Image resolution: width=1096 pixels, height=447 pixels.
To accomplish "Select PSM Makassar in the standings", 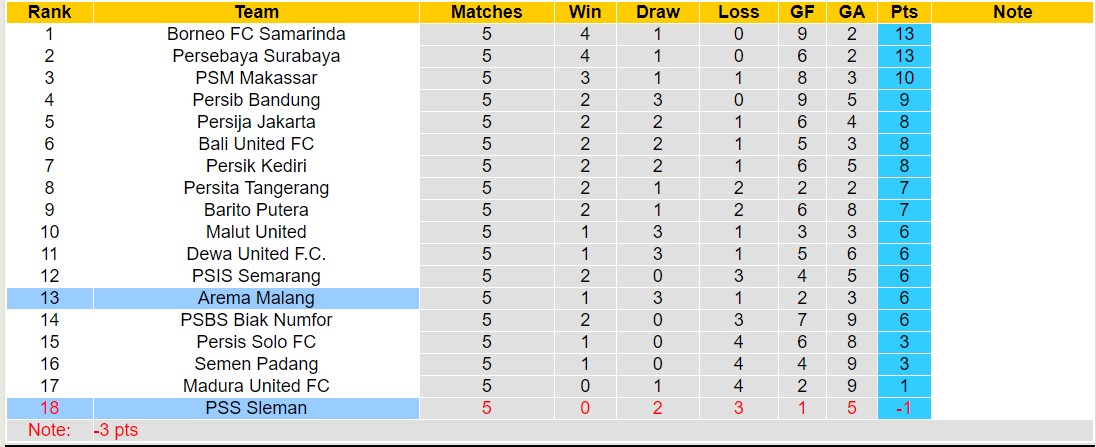I will tap(256, 78).
